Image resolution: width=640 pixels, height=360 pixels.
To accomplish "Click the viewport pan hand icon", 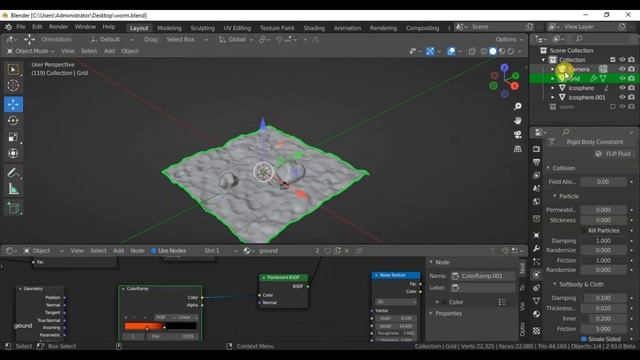I will 518,121.
